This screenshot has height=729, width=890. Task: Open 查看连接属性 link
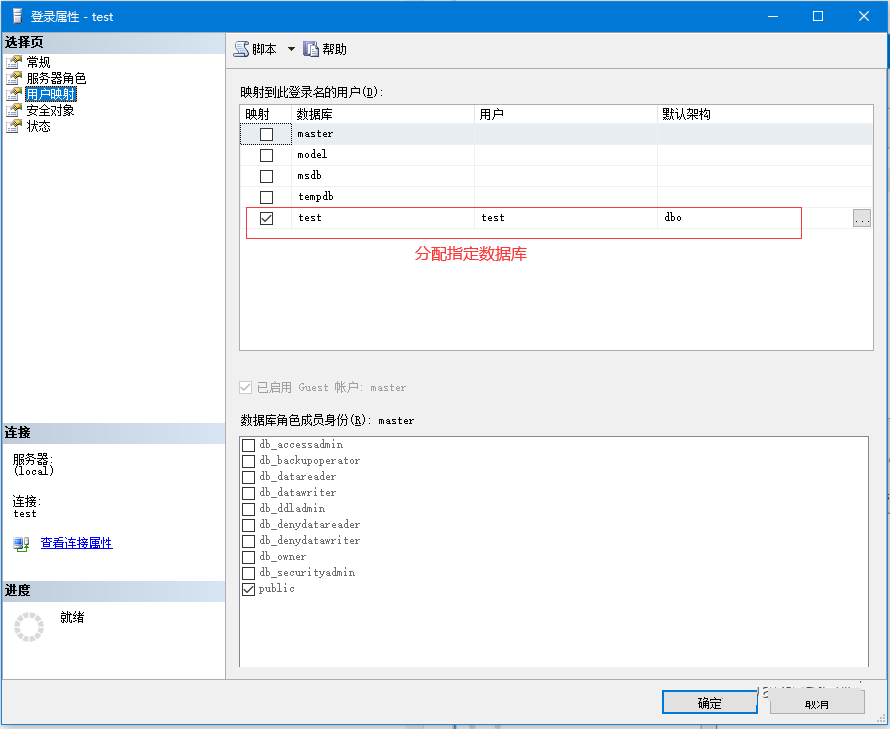(76, 543)
